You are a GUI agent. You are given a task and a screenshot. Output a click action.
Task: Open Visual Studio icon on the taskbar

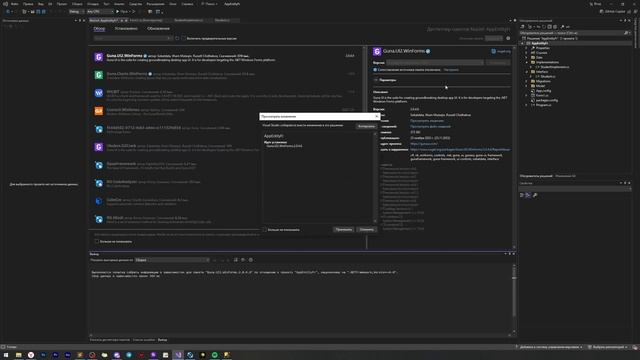(178, 355)
